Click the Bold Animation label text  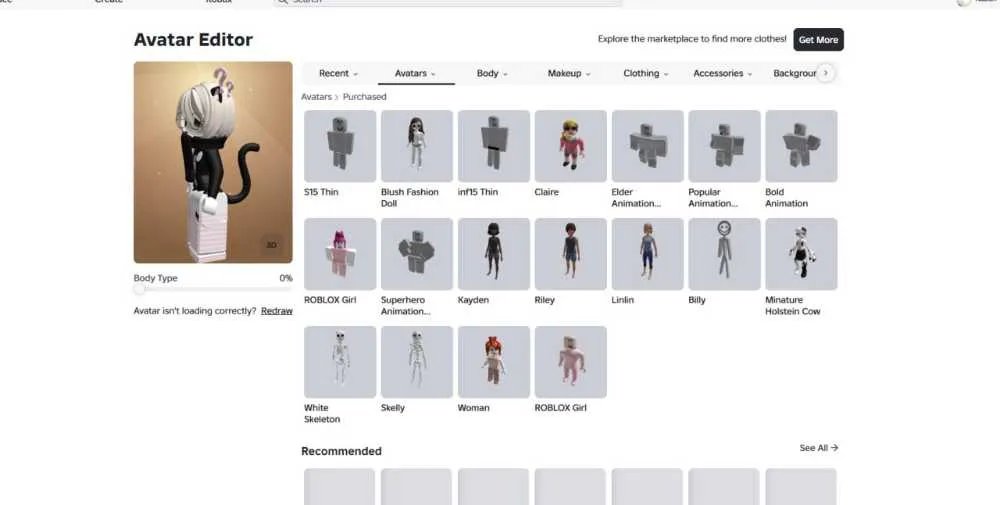[x=786, y=198]
